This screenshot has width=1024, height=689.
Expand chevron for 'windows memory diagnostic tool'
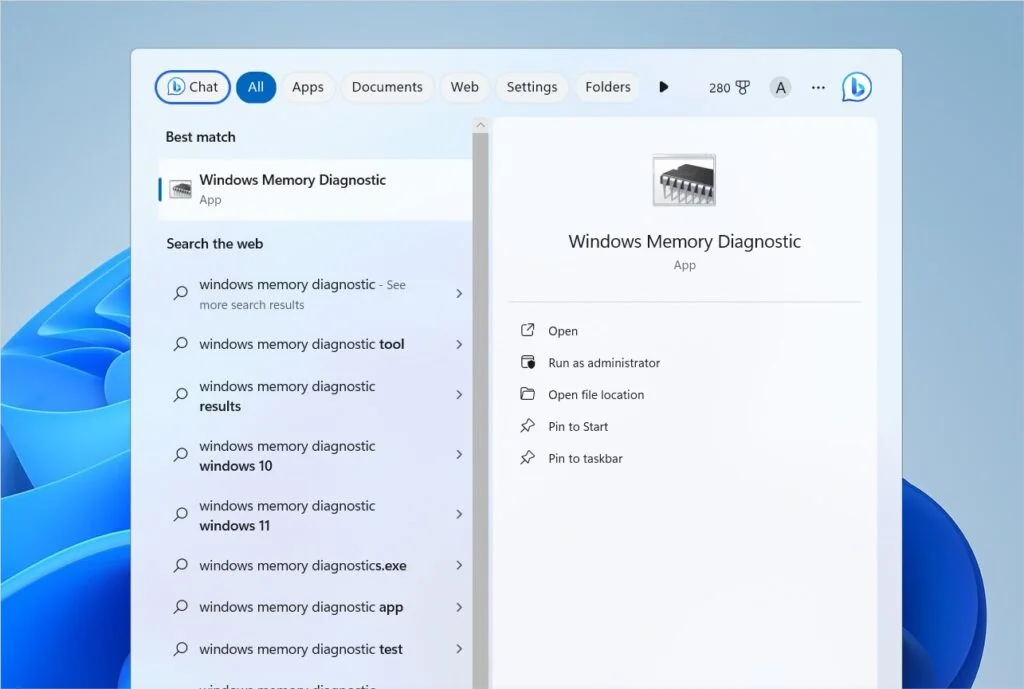click(459, 344)
